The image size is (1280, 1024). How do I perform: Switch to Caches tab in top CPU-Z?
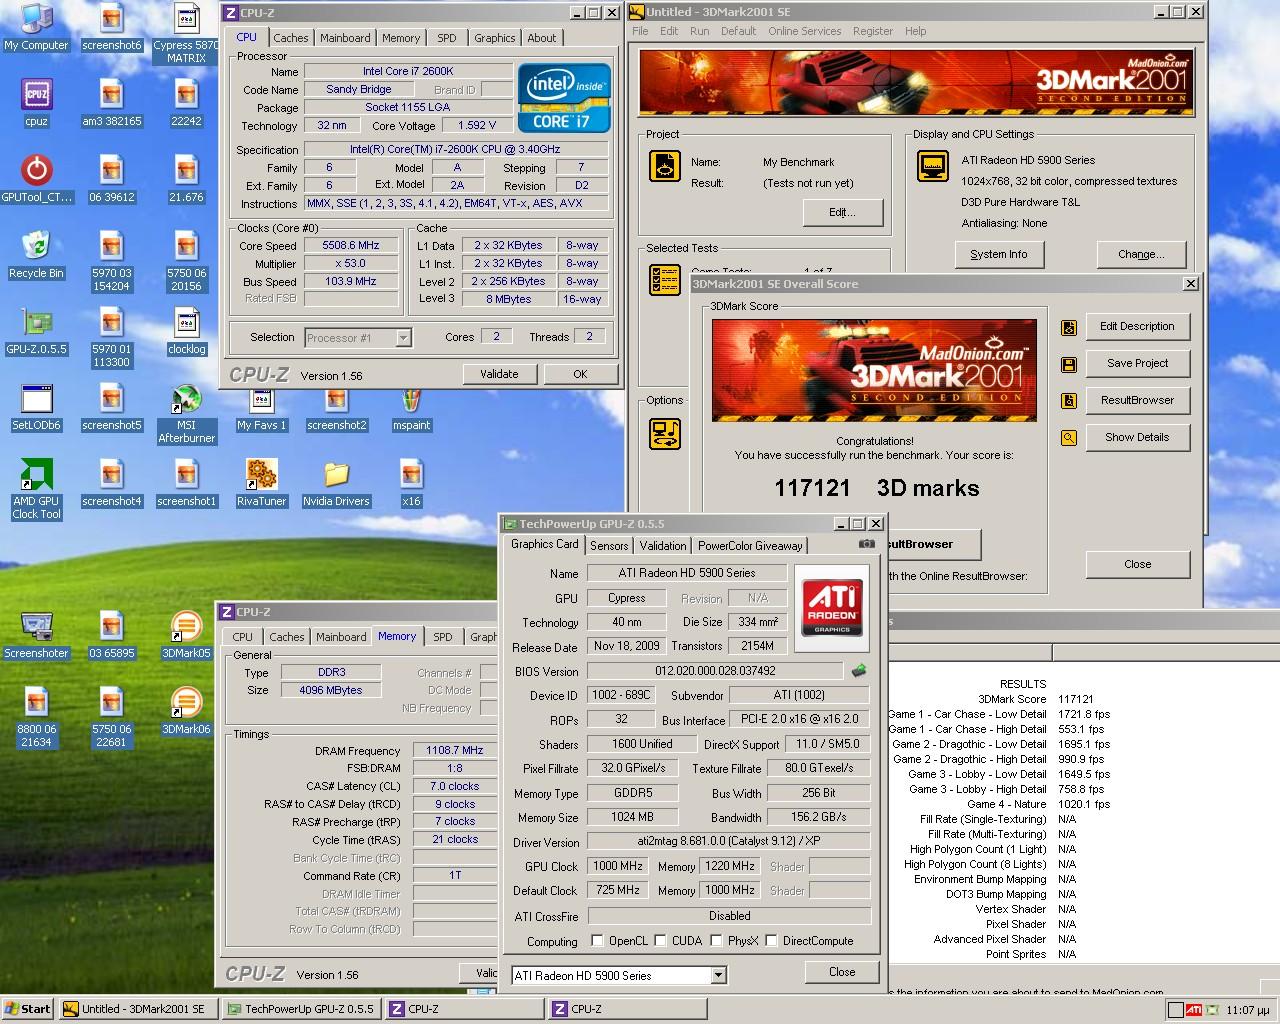pyautogui.click(x=290, y=38)
